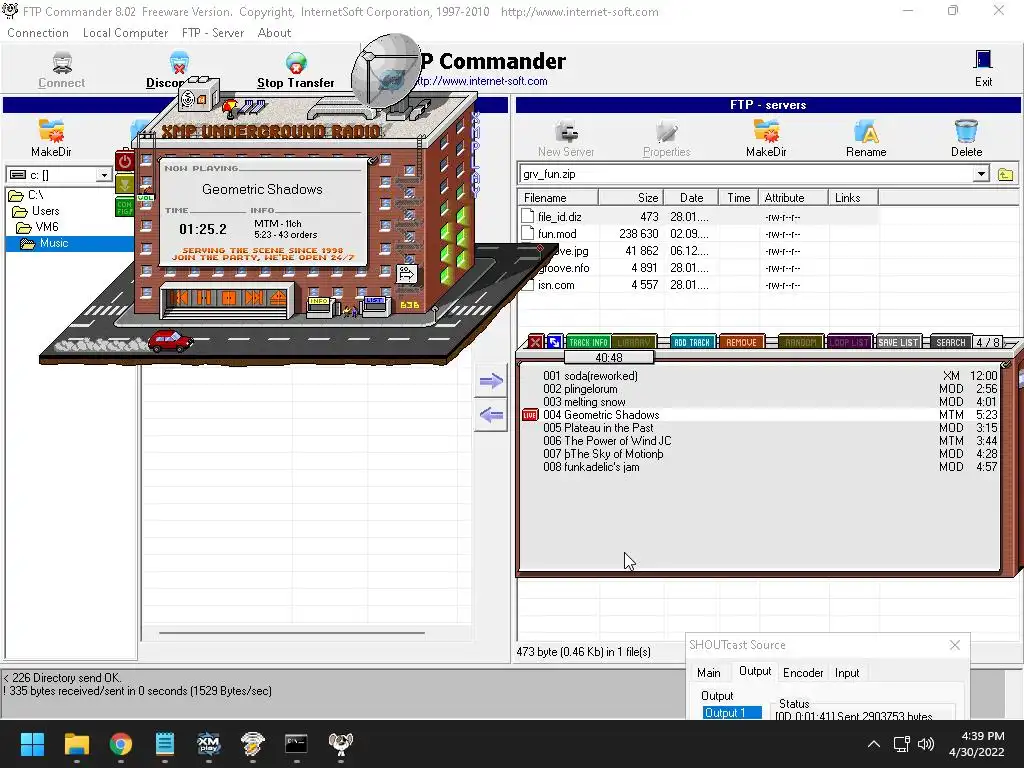
Task: Click XMPlay green CONFIG button
Action: point(124,208)
